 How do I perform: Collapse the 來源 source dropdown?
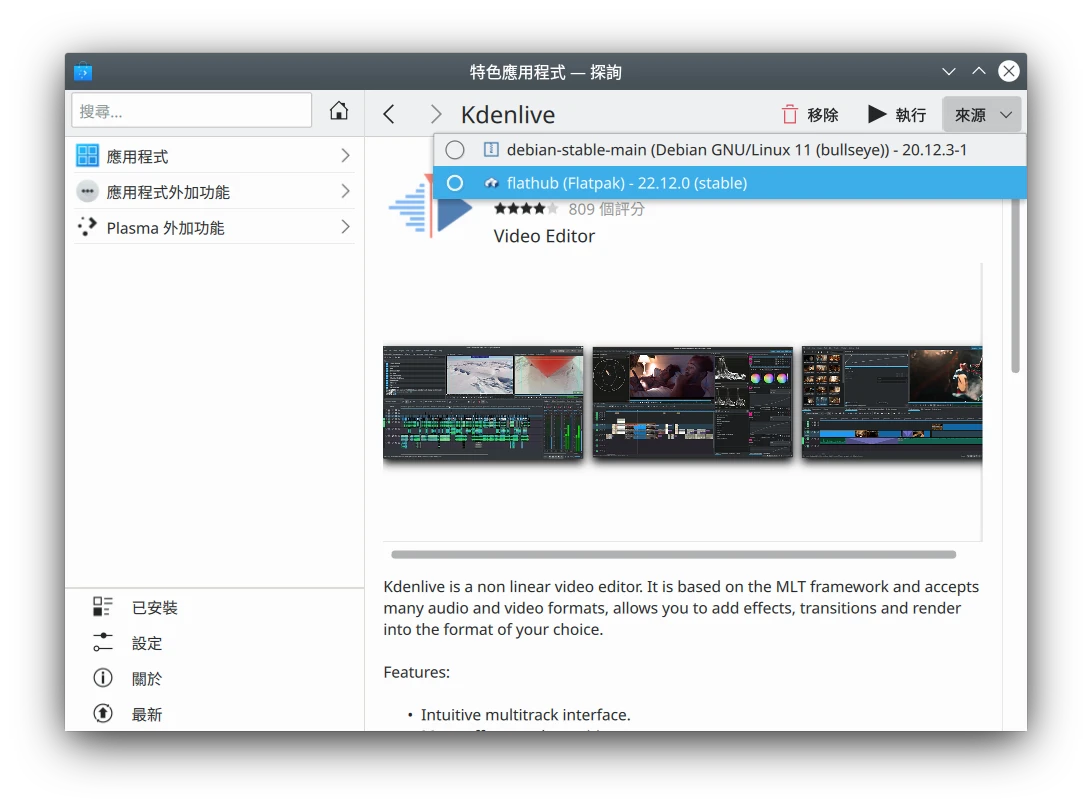tap(981, 115)
